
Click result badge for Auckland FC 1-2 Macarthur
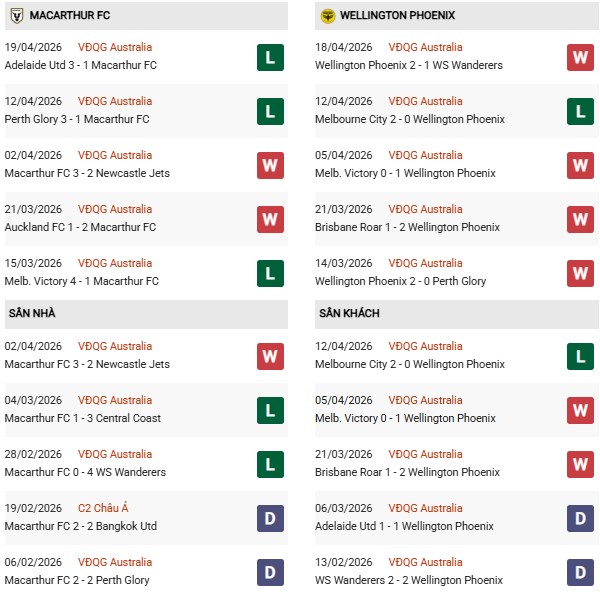pyautogui.click(x=270, y=219)
